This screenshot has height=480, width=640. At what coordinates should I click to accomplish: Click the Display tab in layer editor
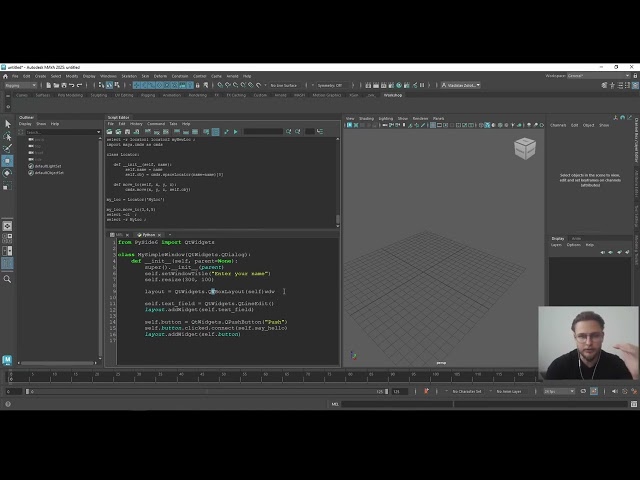pyautogui.click(x=558, y=238)
